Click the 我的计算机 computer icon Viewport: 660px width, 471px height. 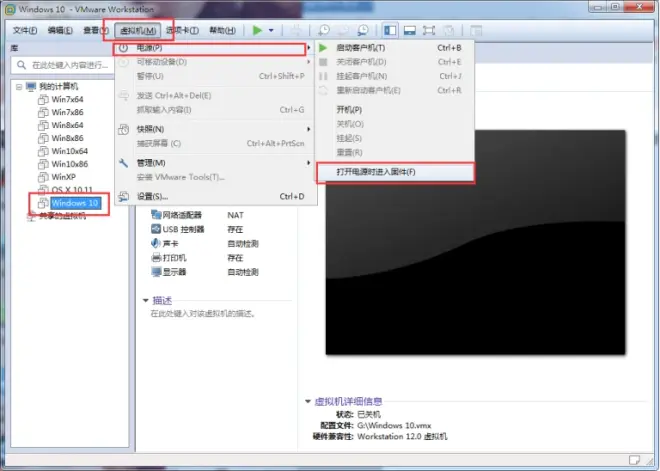click(31, 86)
